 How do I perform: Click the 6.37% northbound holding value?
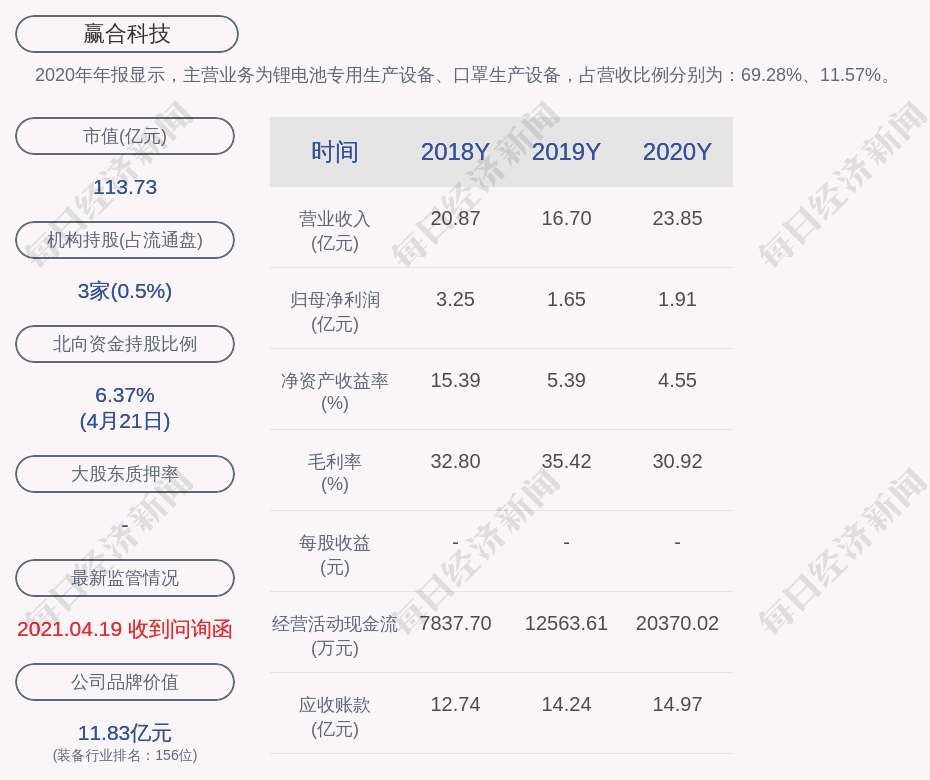[125, 395]
